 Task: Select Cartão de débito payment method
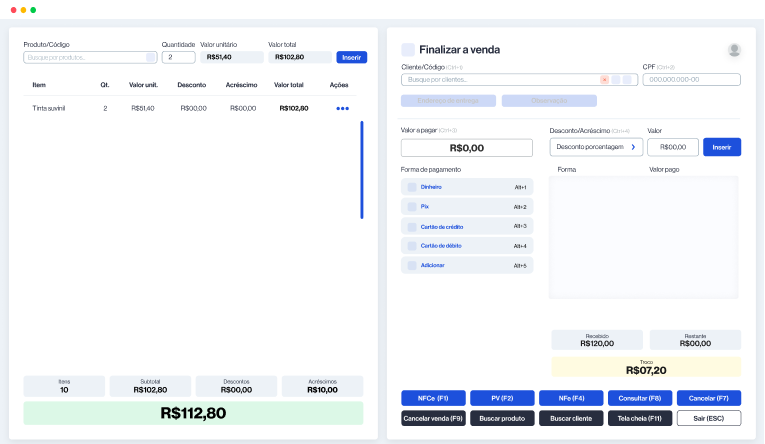pyautogui.click(x=467, y=246)
